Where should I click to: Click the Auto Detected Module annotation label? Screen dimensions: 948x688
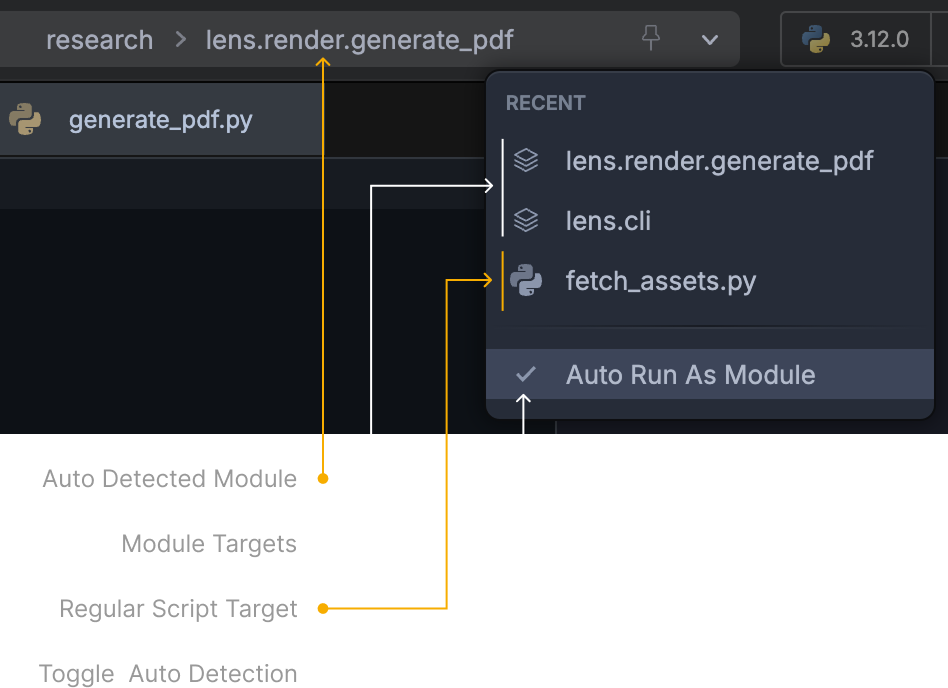(169, 478)
